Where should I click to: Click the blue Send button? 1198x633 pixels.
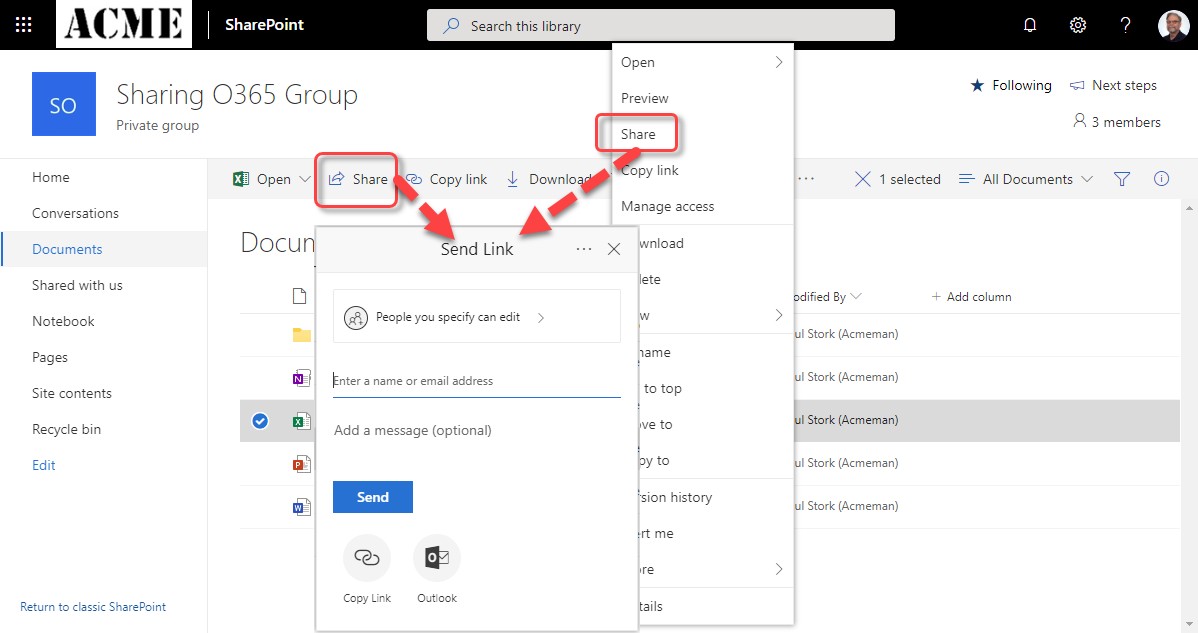[373, 497]
